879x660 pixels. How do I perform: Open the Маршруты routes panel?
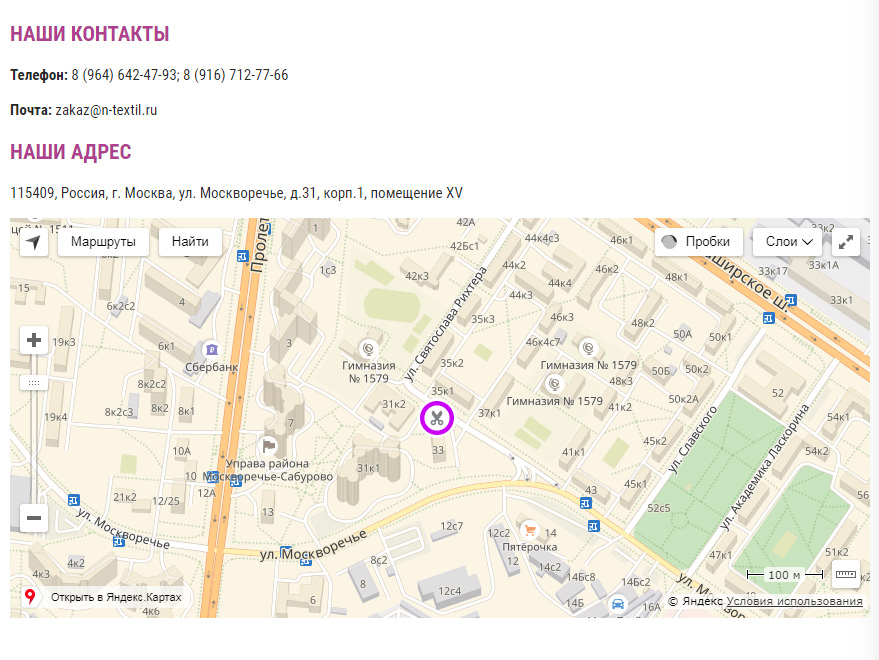pyautogui.click(x=103, y=242)
